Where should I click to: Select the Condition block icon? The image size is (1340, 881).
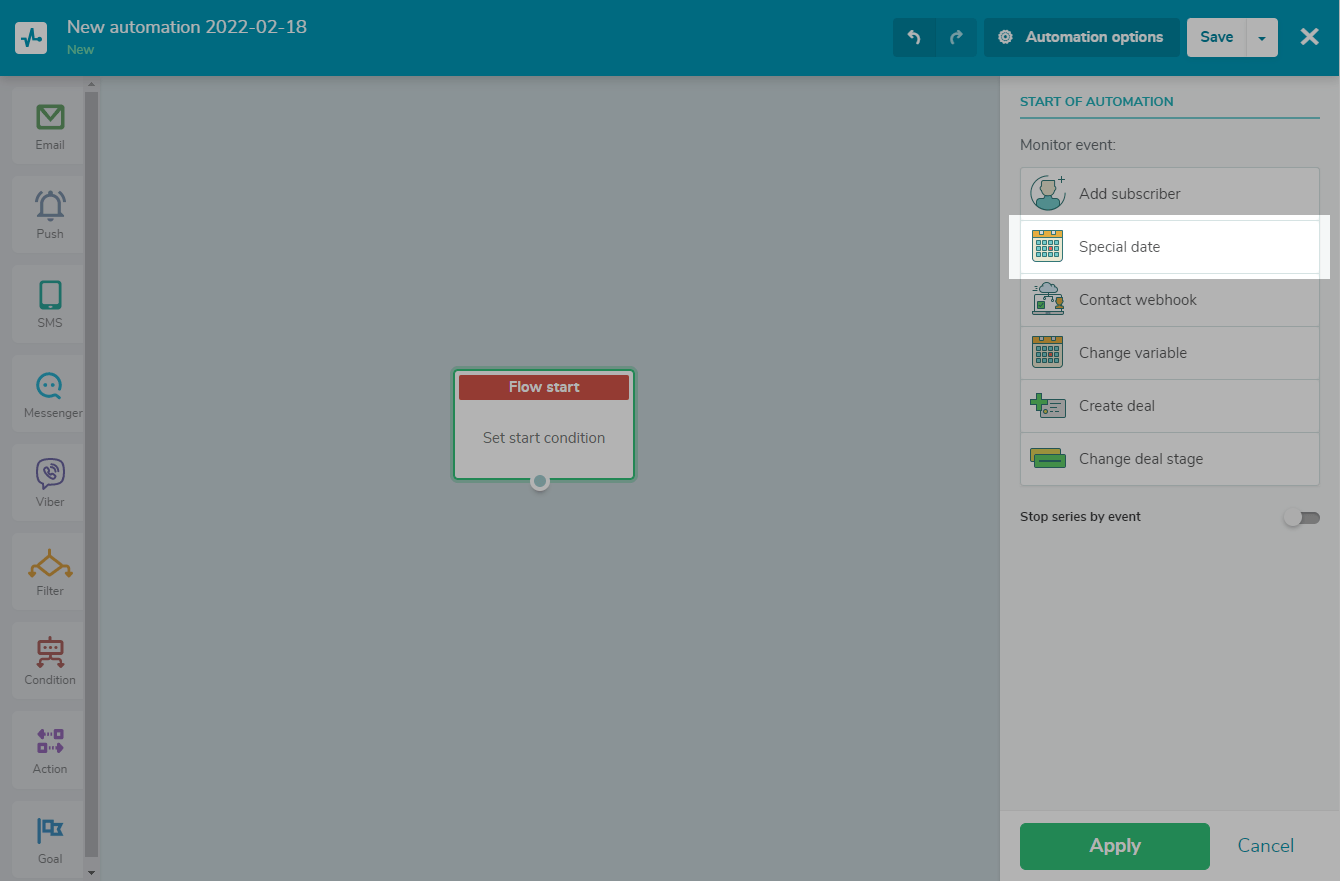[x=50, y=652]
